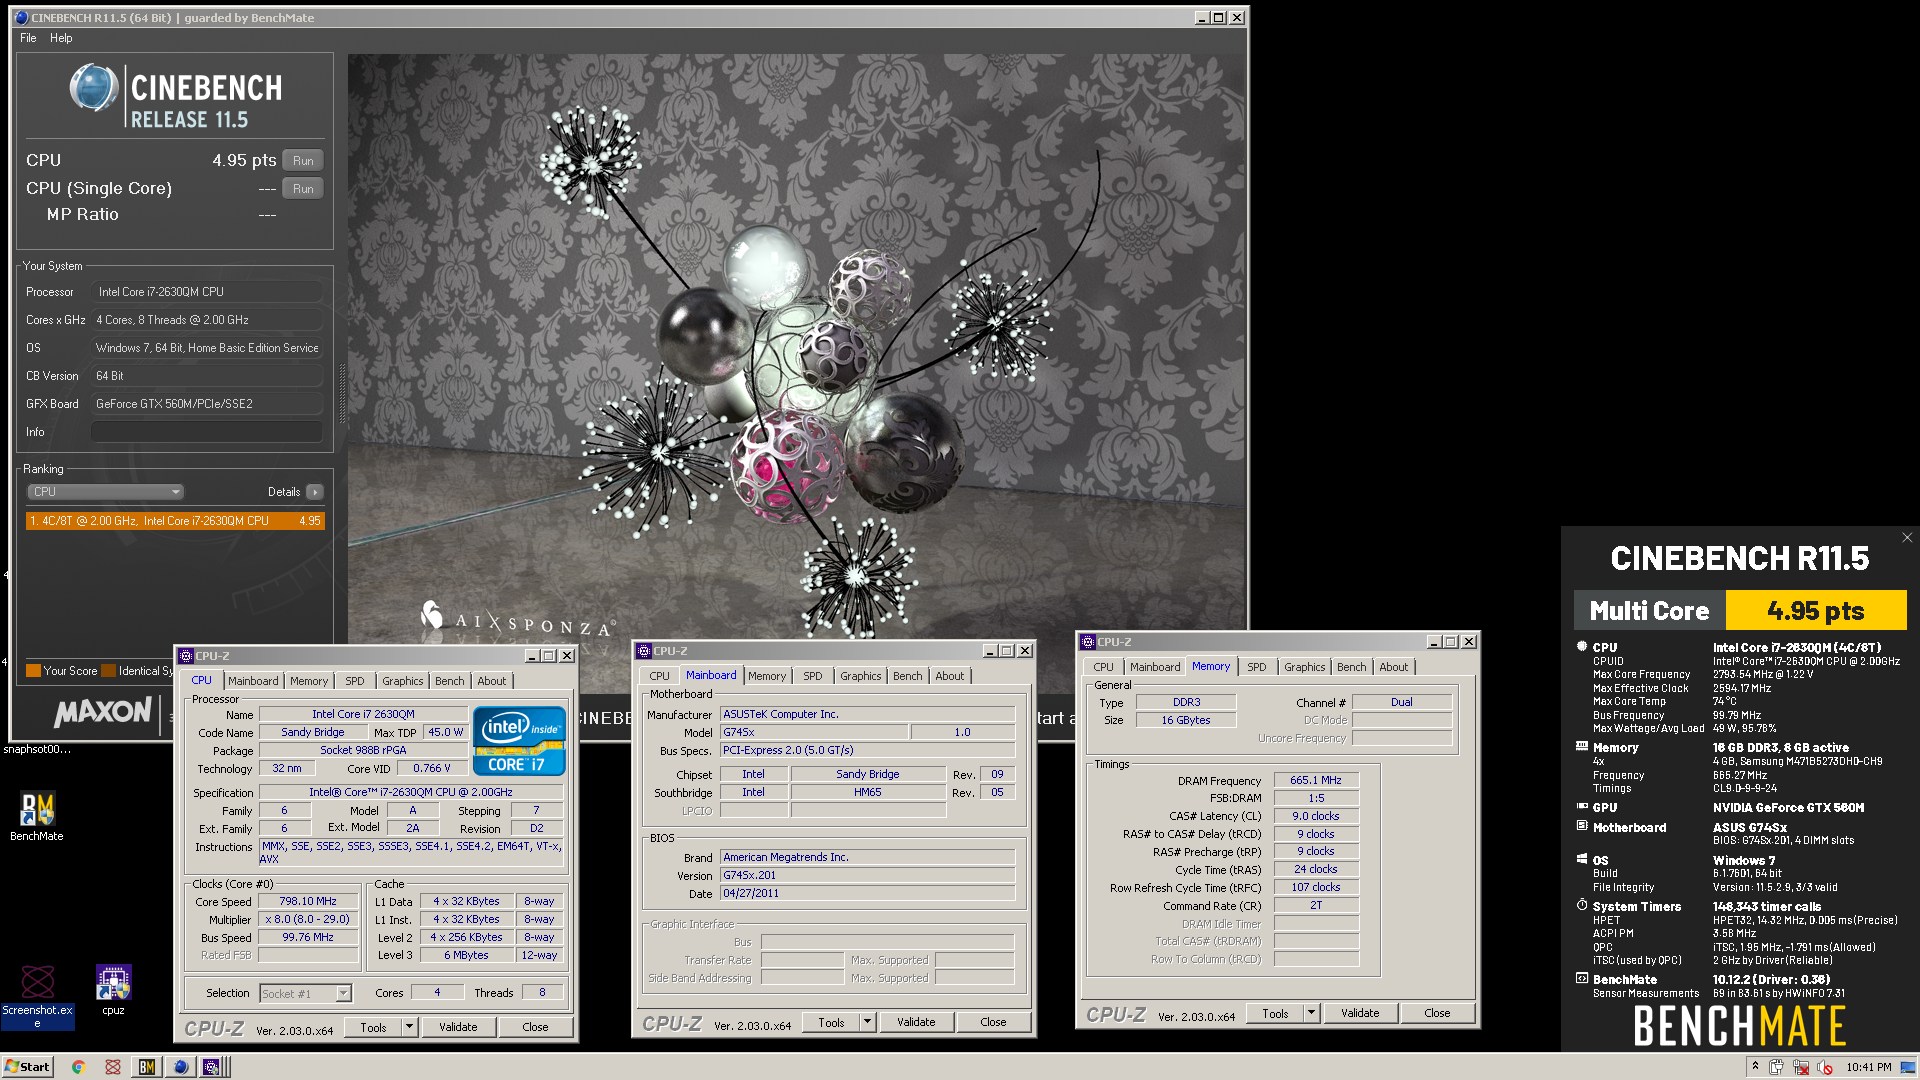Open About tab in CPU-Z Memory window
The width and height of the screenshot is (1920, 1080).
(x=1394, y=667)
